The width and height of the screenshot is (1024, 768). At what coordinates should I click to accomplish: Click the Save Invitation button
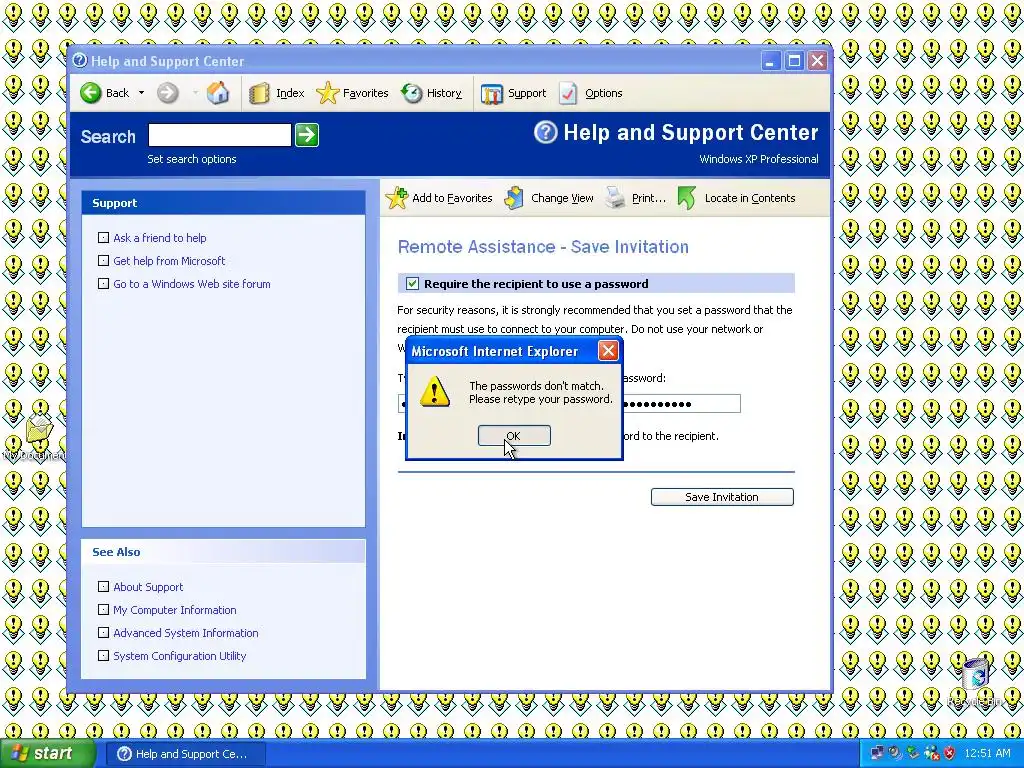[722, 497]
